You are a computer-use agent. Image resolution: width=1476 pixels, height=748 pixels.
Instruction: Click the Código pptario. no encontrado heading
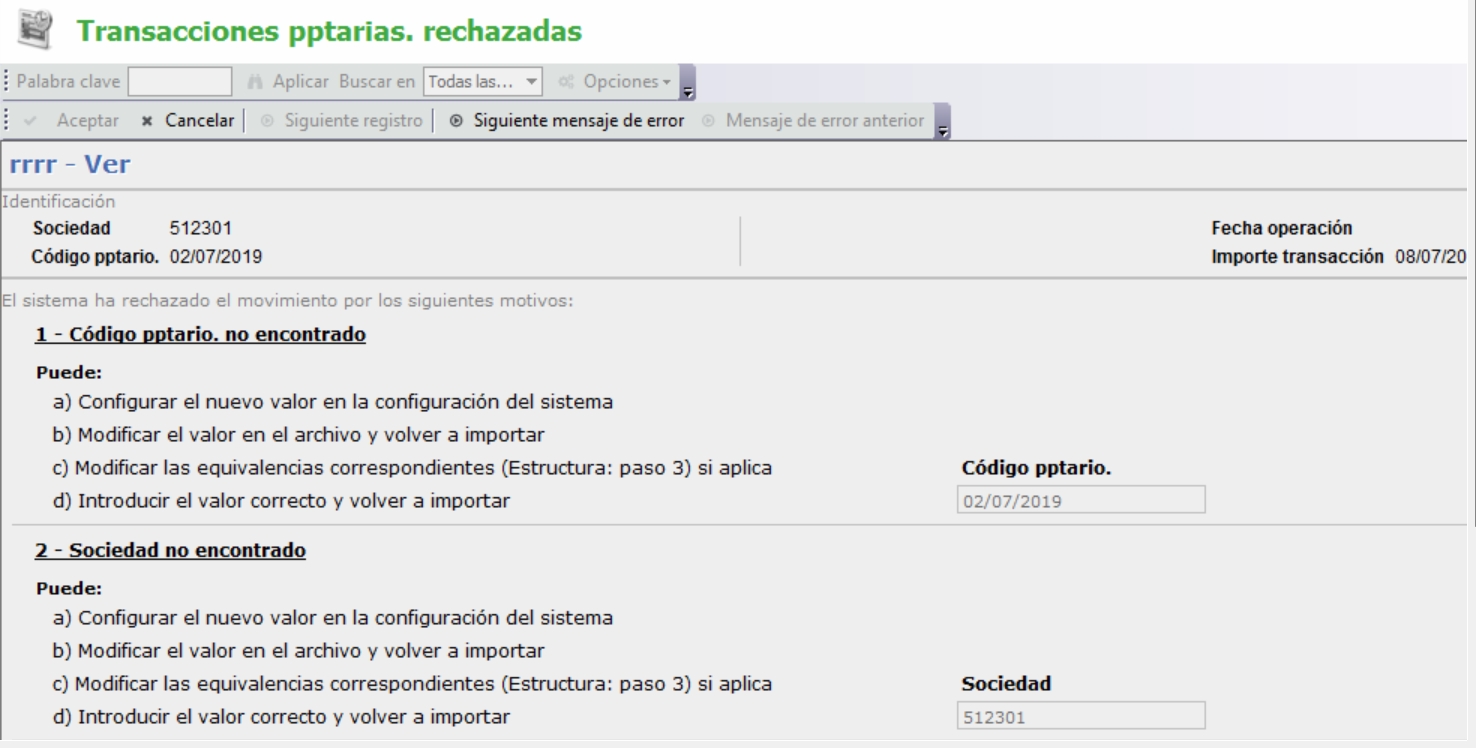point(200,334)
